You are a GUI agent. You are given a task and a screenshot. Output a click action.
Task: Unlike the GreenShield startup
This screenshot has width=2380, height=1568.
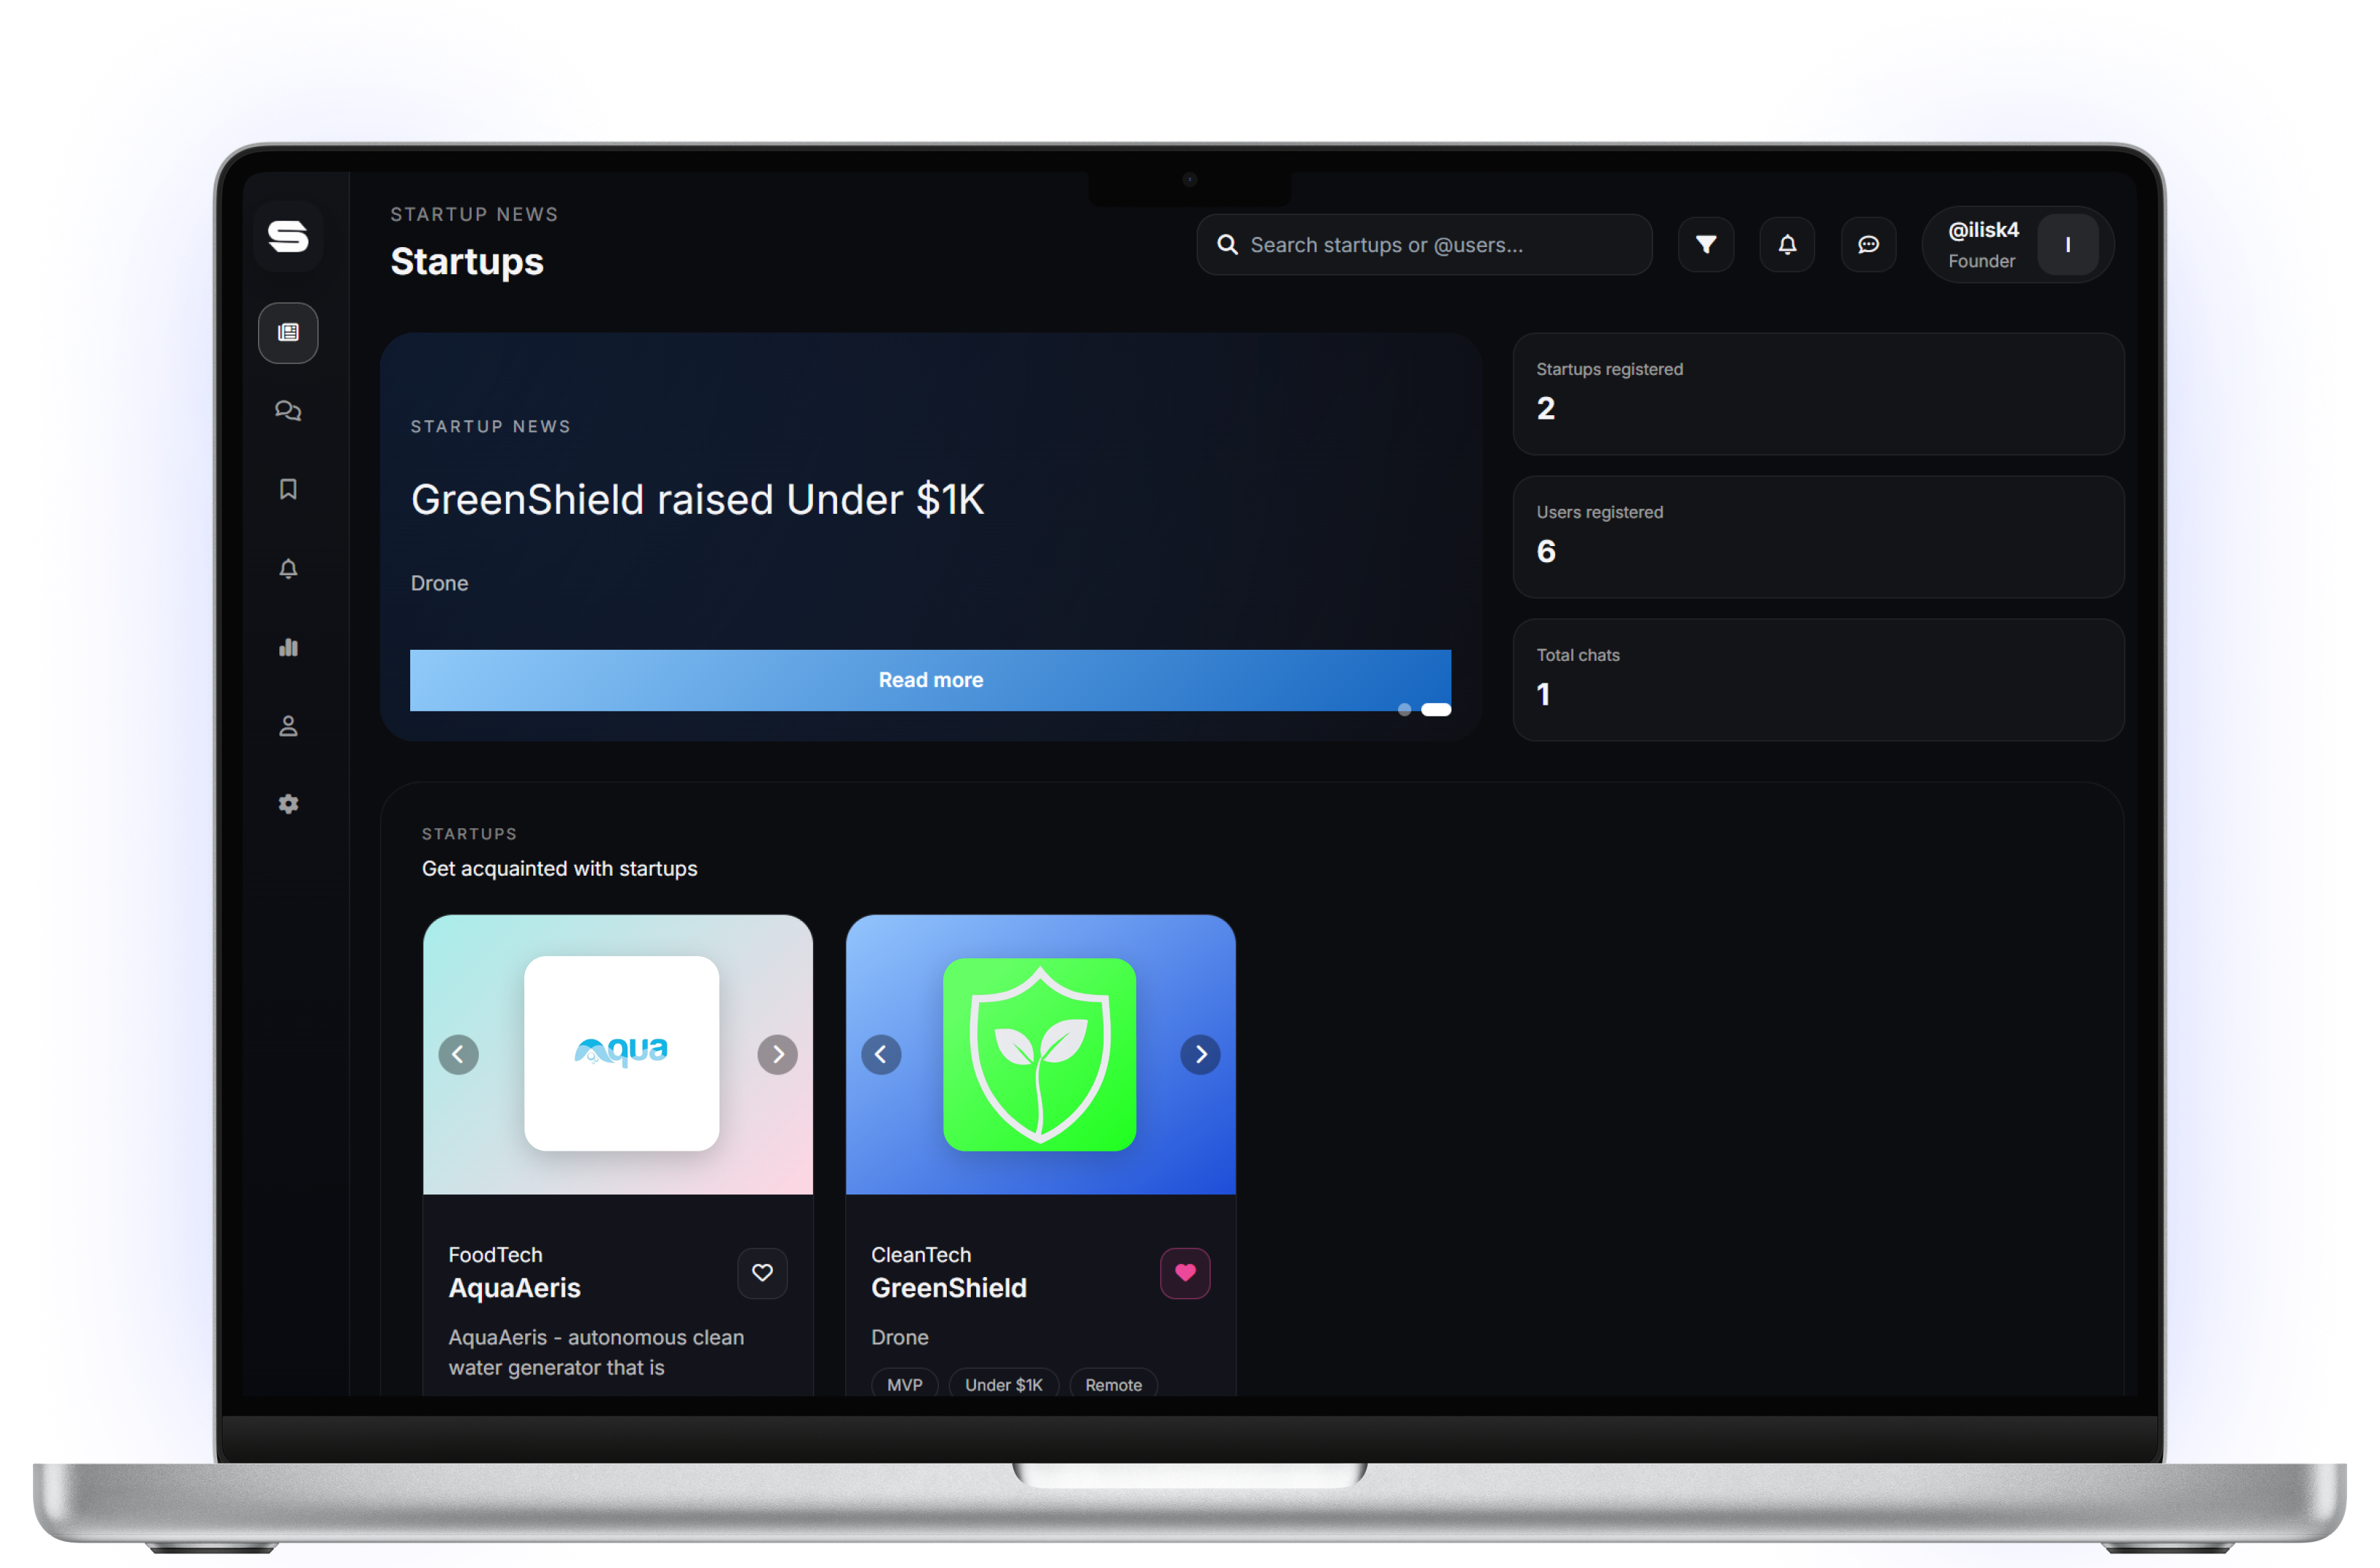tap(1185, 1272)
